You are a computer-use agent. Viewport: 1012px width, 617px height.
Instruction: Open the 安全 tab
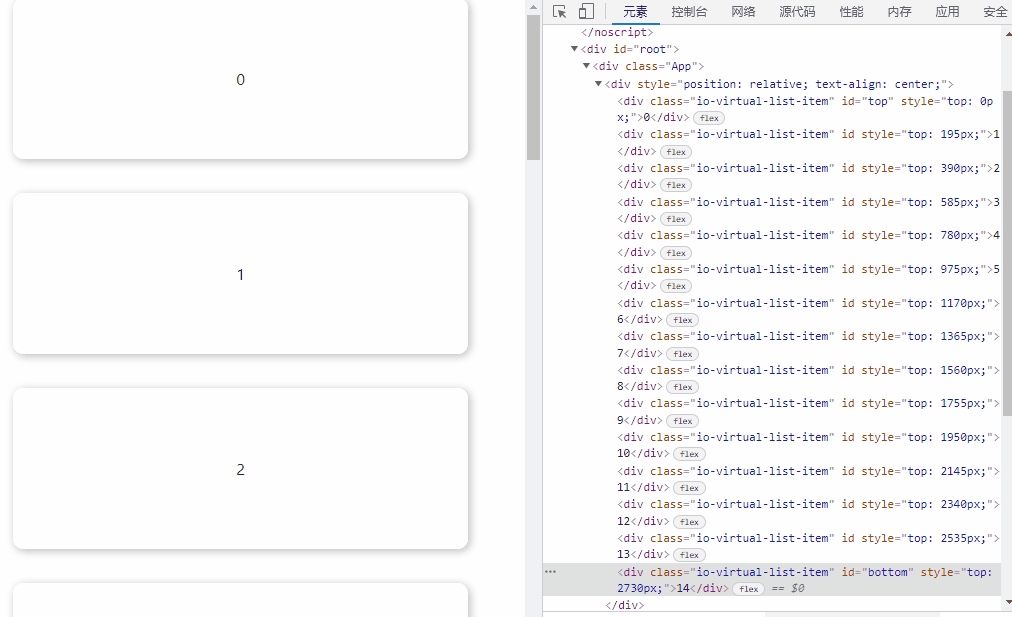[x=995, y=12]
